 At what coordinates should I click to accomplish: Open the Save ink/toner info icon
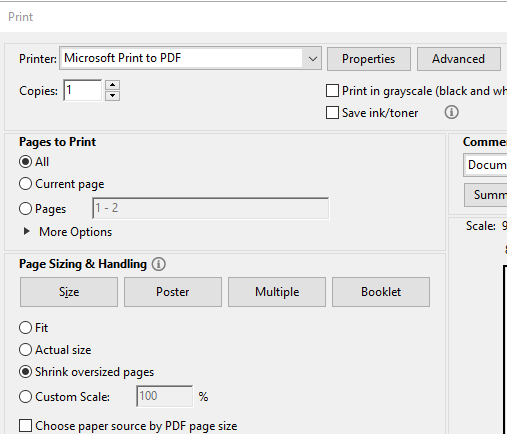click(452, 112)
